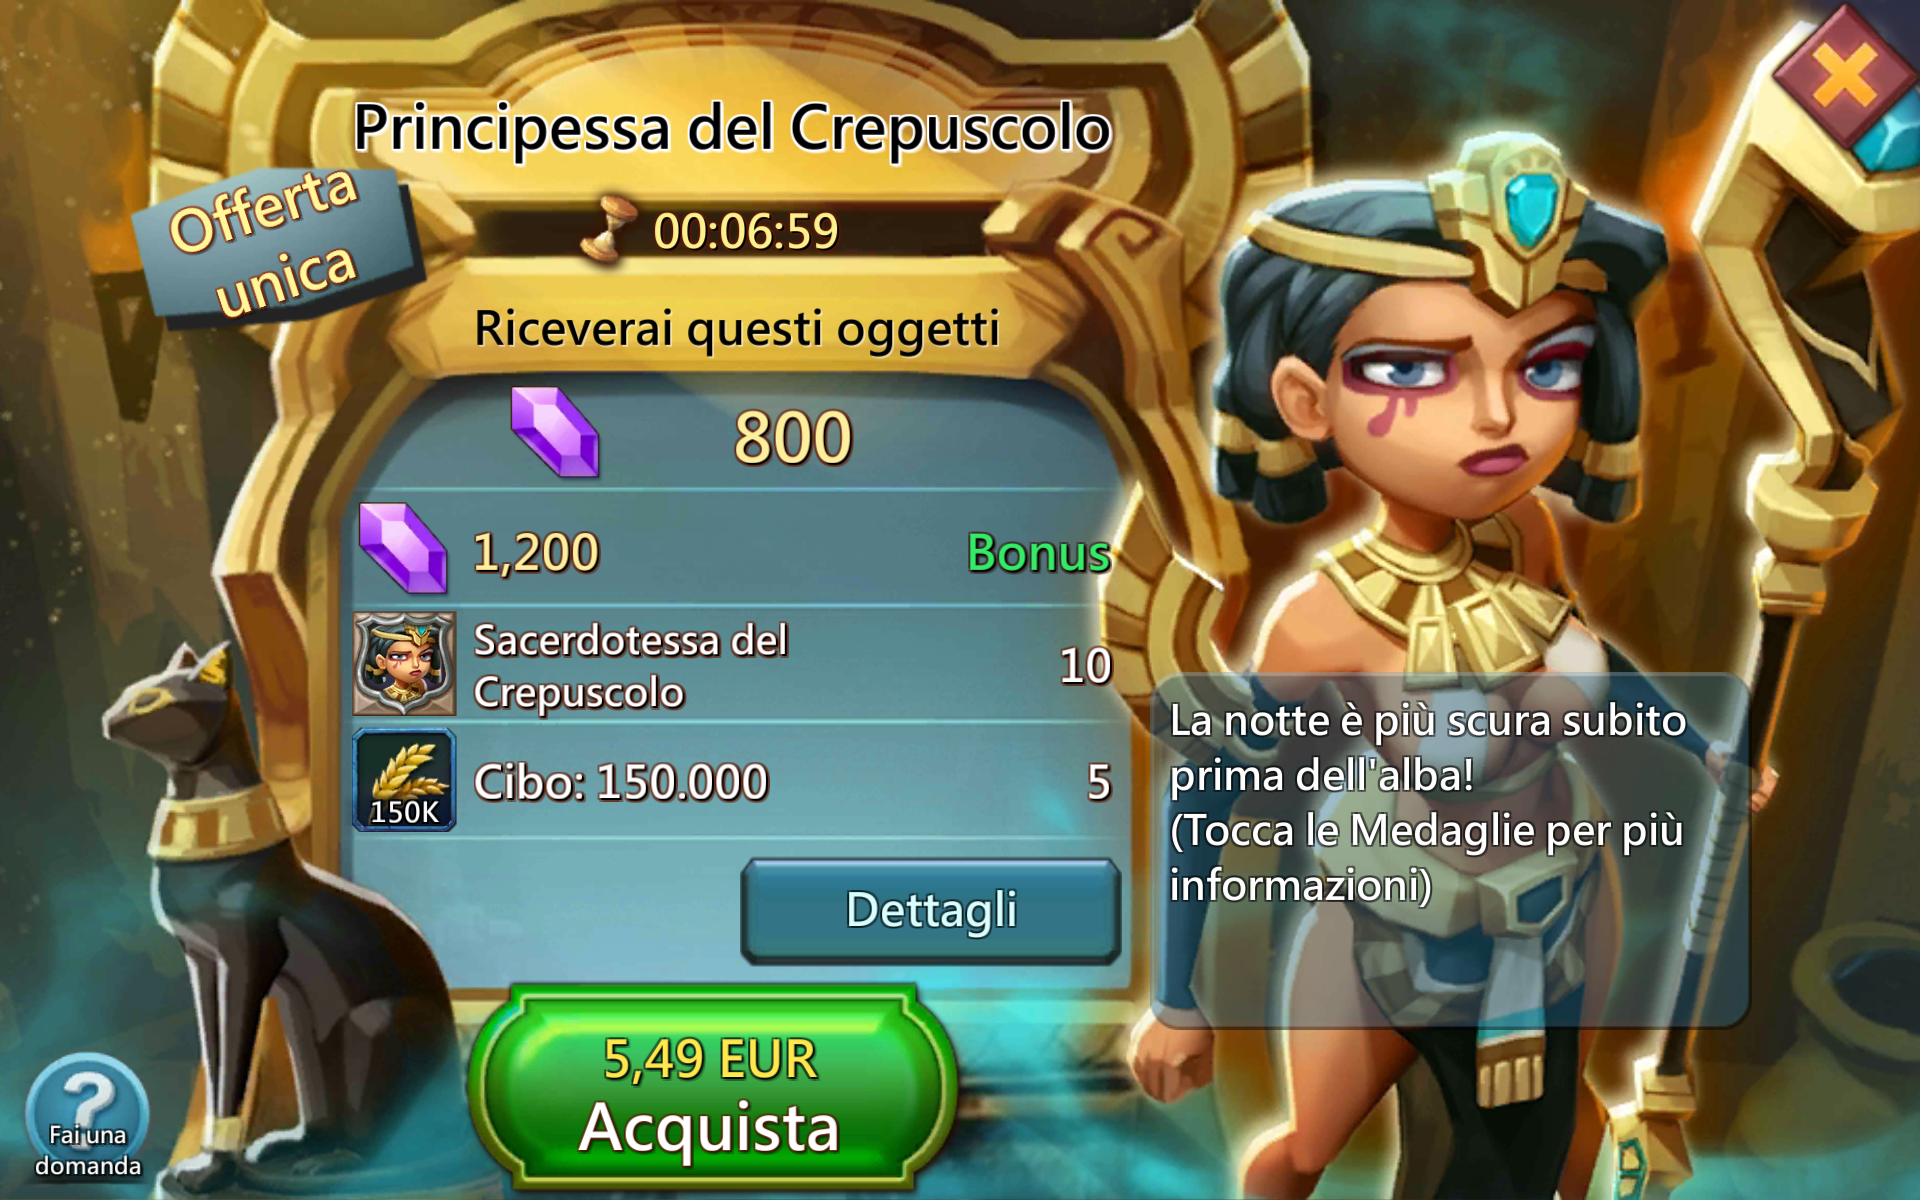Click the 5,49 EUR price label

click(x=711, y=1059)
